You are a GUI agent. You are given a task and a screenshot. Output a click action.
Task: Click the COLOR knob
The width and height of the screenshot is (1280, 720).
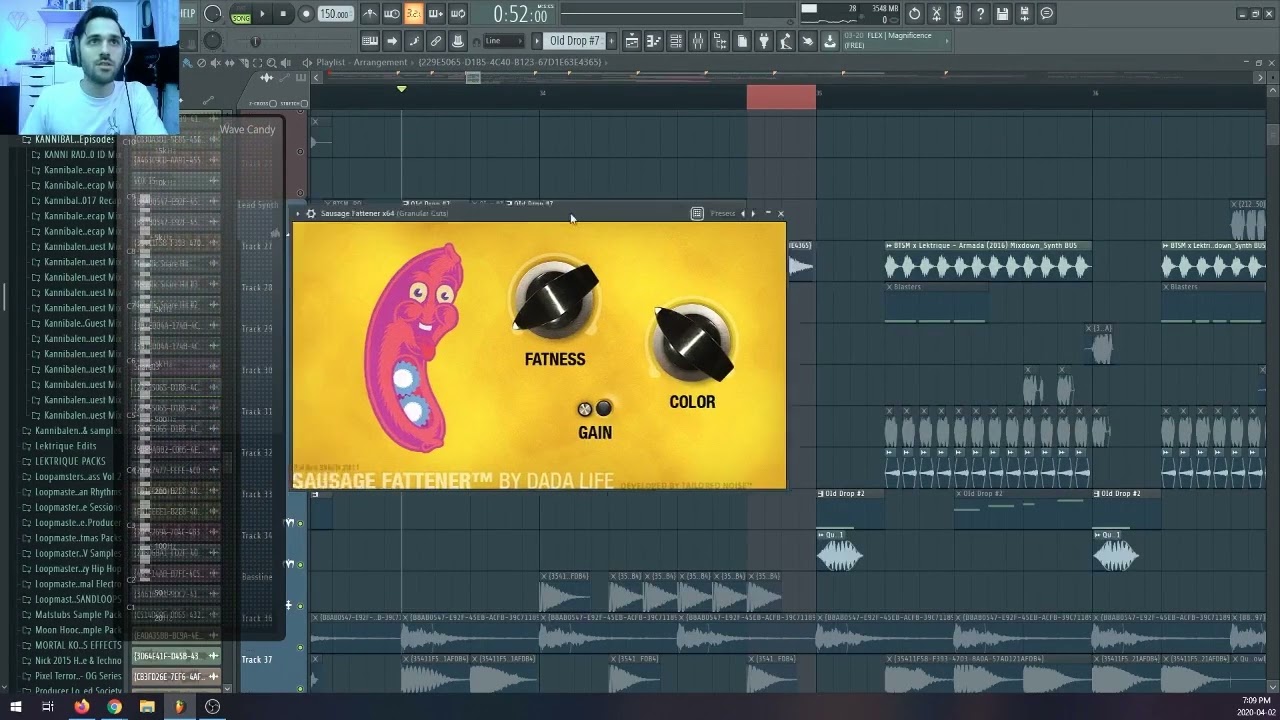click(x=693, y=342)
